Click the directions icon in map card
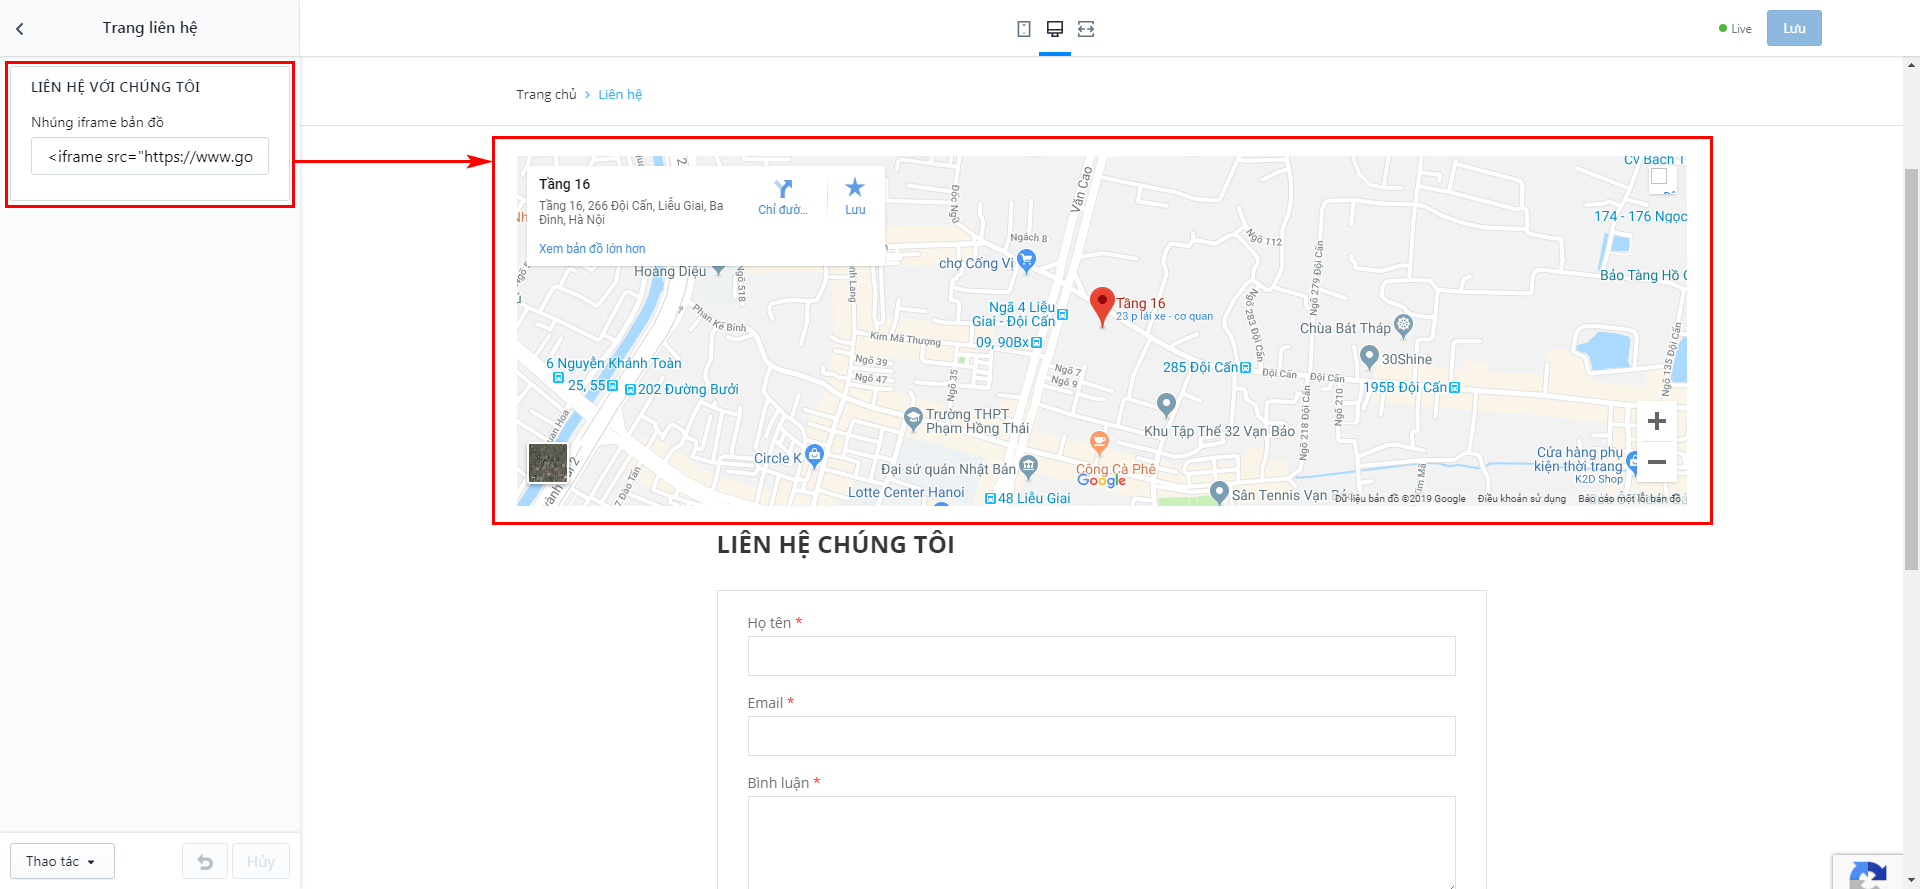The height and width of the screenshot is (889, 1920). [783, 188]
